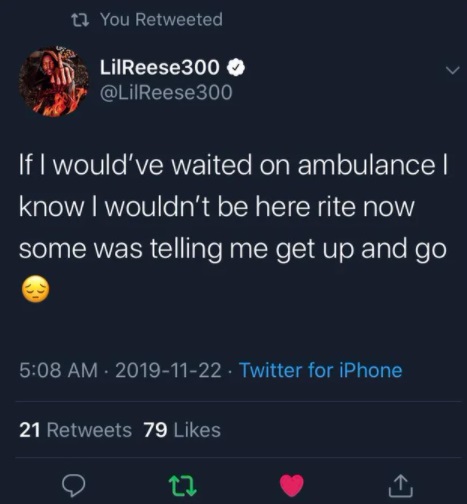Unlike the tweet via red heart

pyautogui.click(x=292, y=486)
